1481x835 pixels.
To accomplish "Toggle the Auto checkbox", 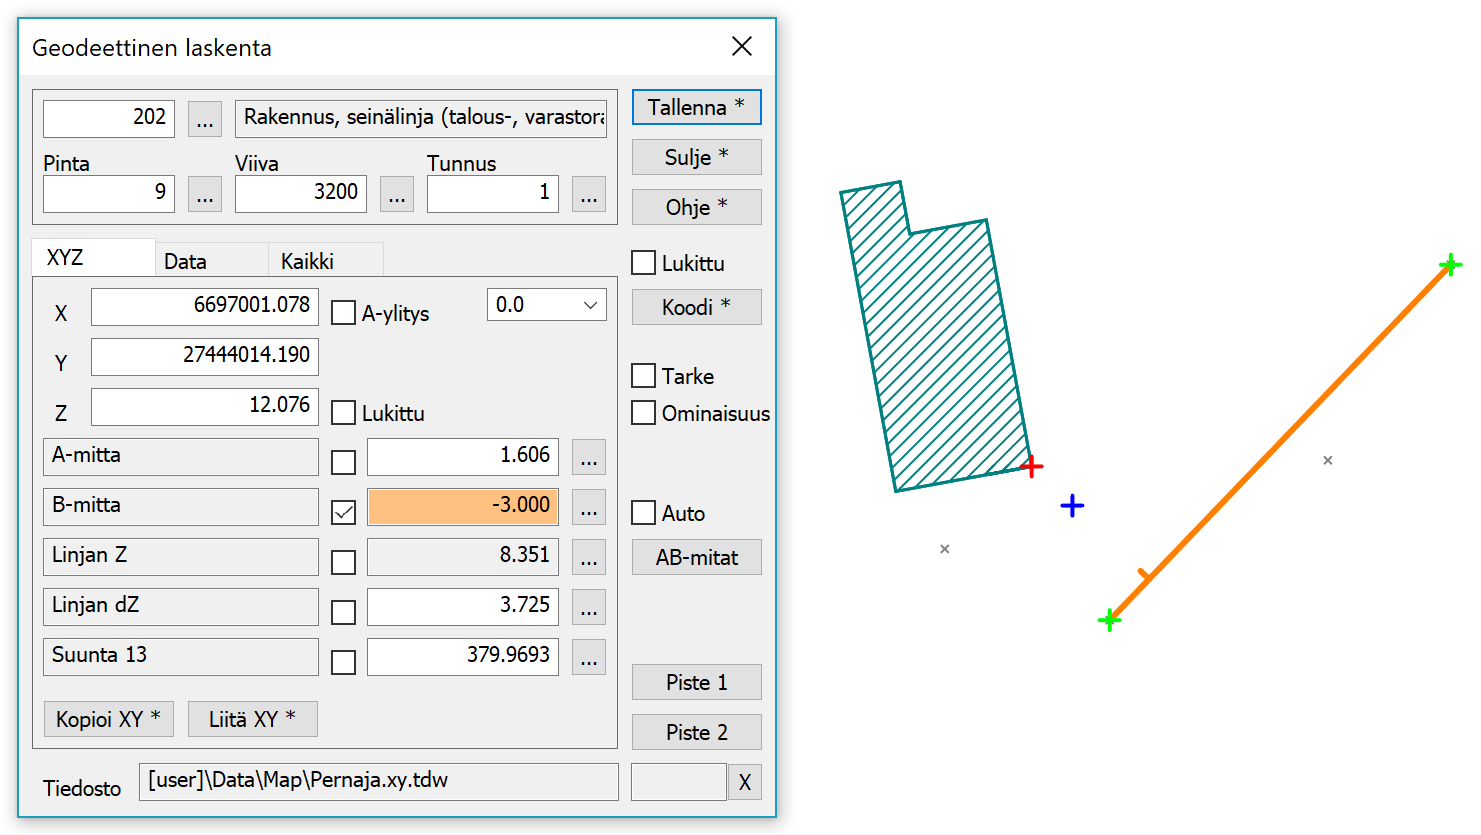I will coord(644,513).
